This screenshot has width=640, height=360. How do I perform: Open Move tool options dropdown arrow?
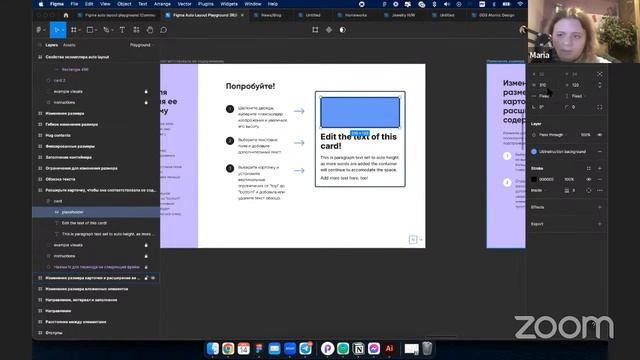(62, 30)
